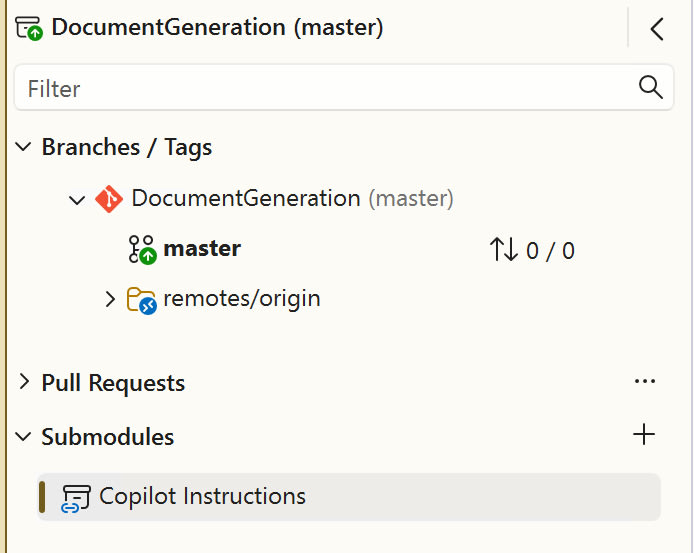Click the Submodules heading
This screenshot has width=694, height=553.
point(108,437)
